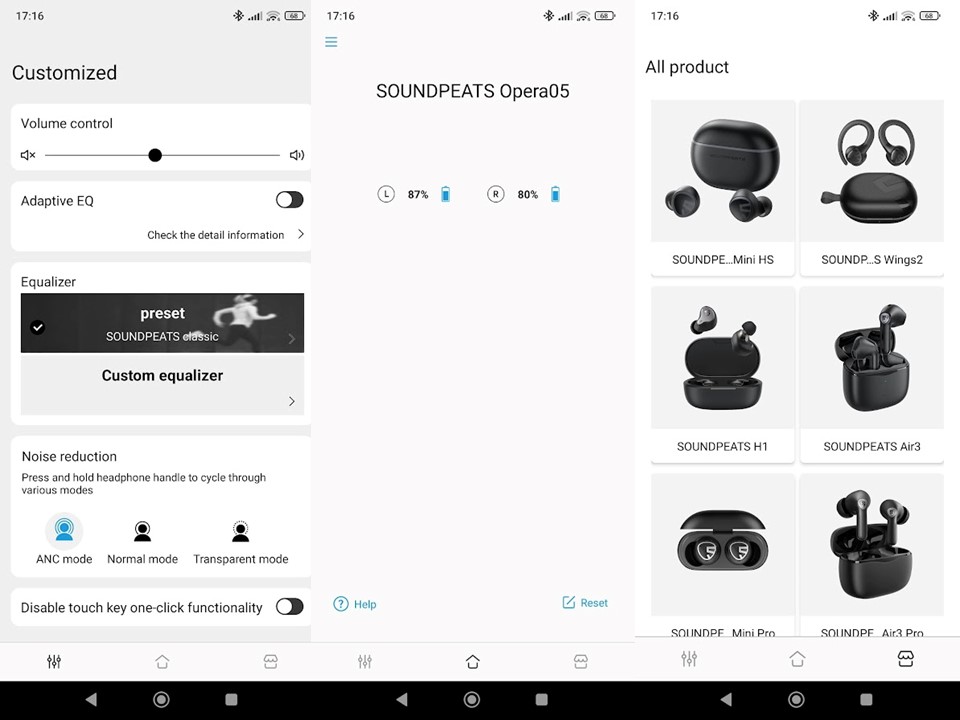960x720 pixels.
Task: Open the SOUNDPE...Mini HS product thumbnail
Action: point(723,171)
